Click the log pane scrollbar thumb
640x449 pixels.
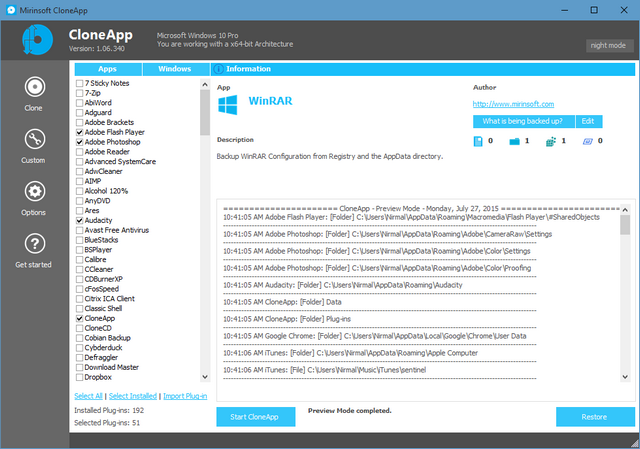click(625, 225)
